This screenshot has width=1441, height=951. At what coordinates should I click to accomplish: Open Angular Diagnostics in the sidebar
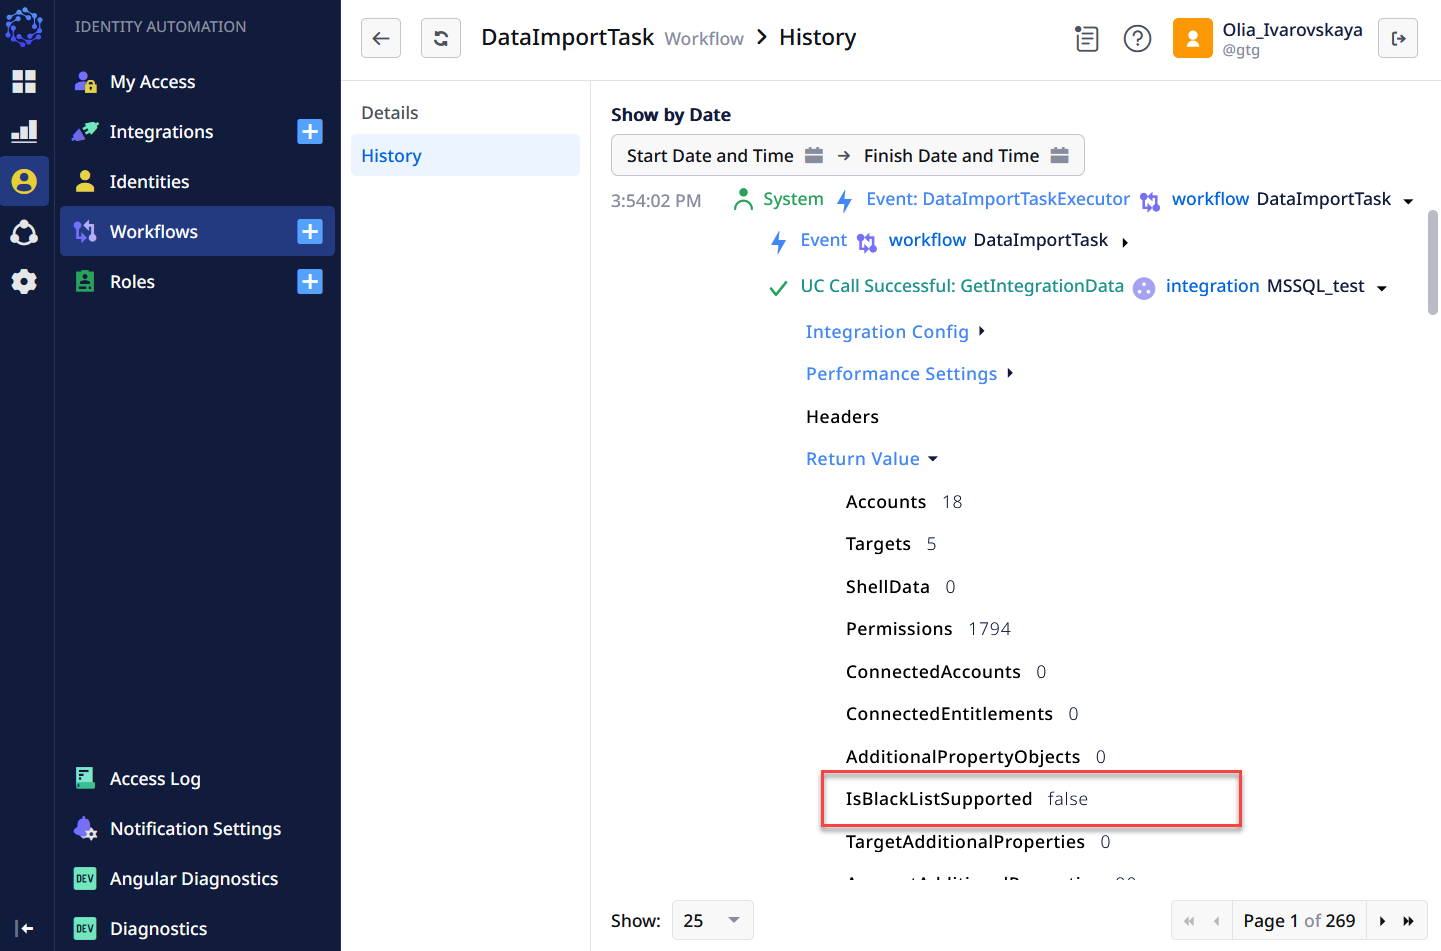[197, 878]
